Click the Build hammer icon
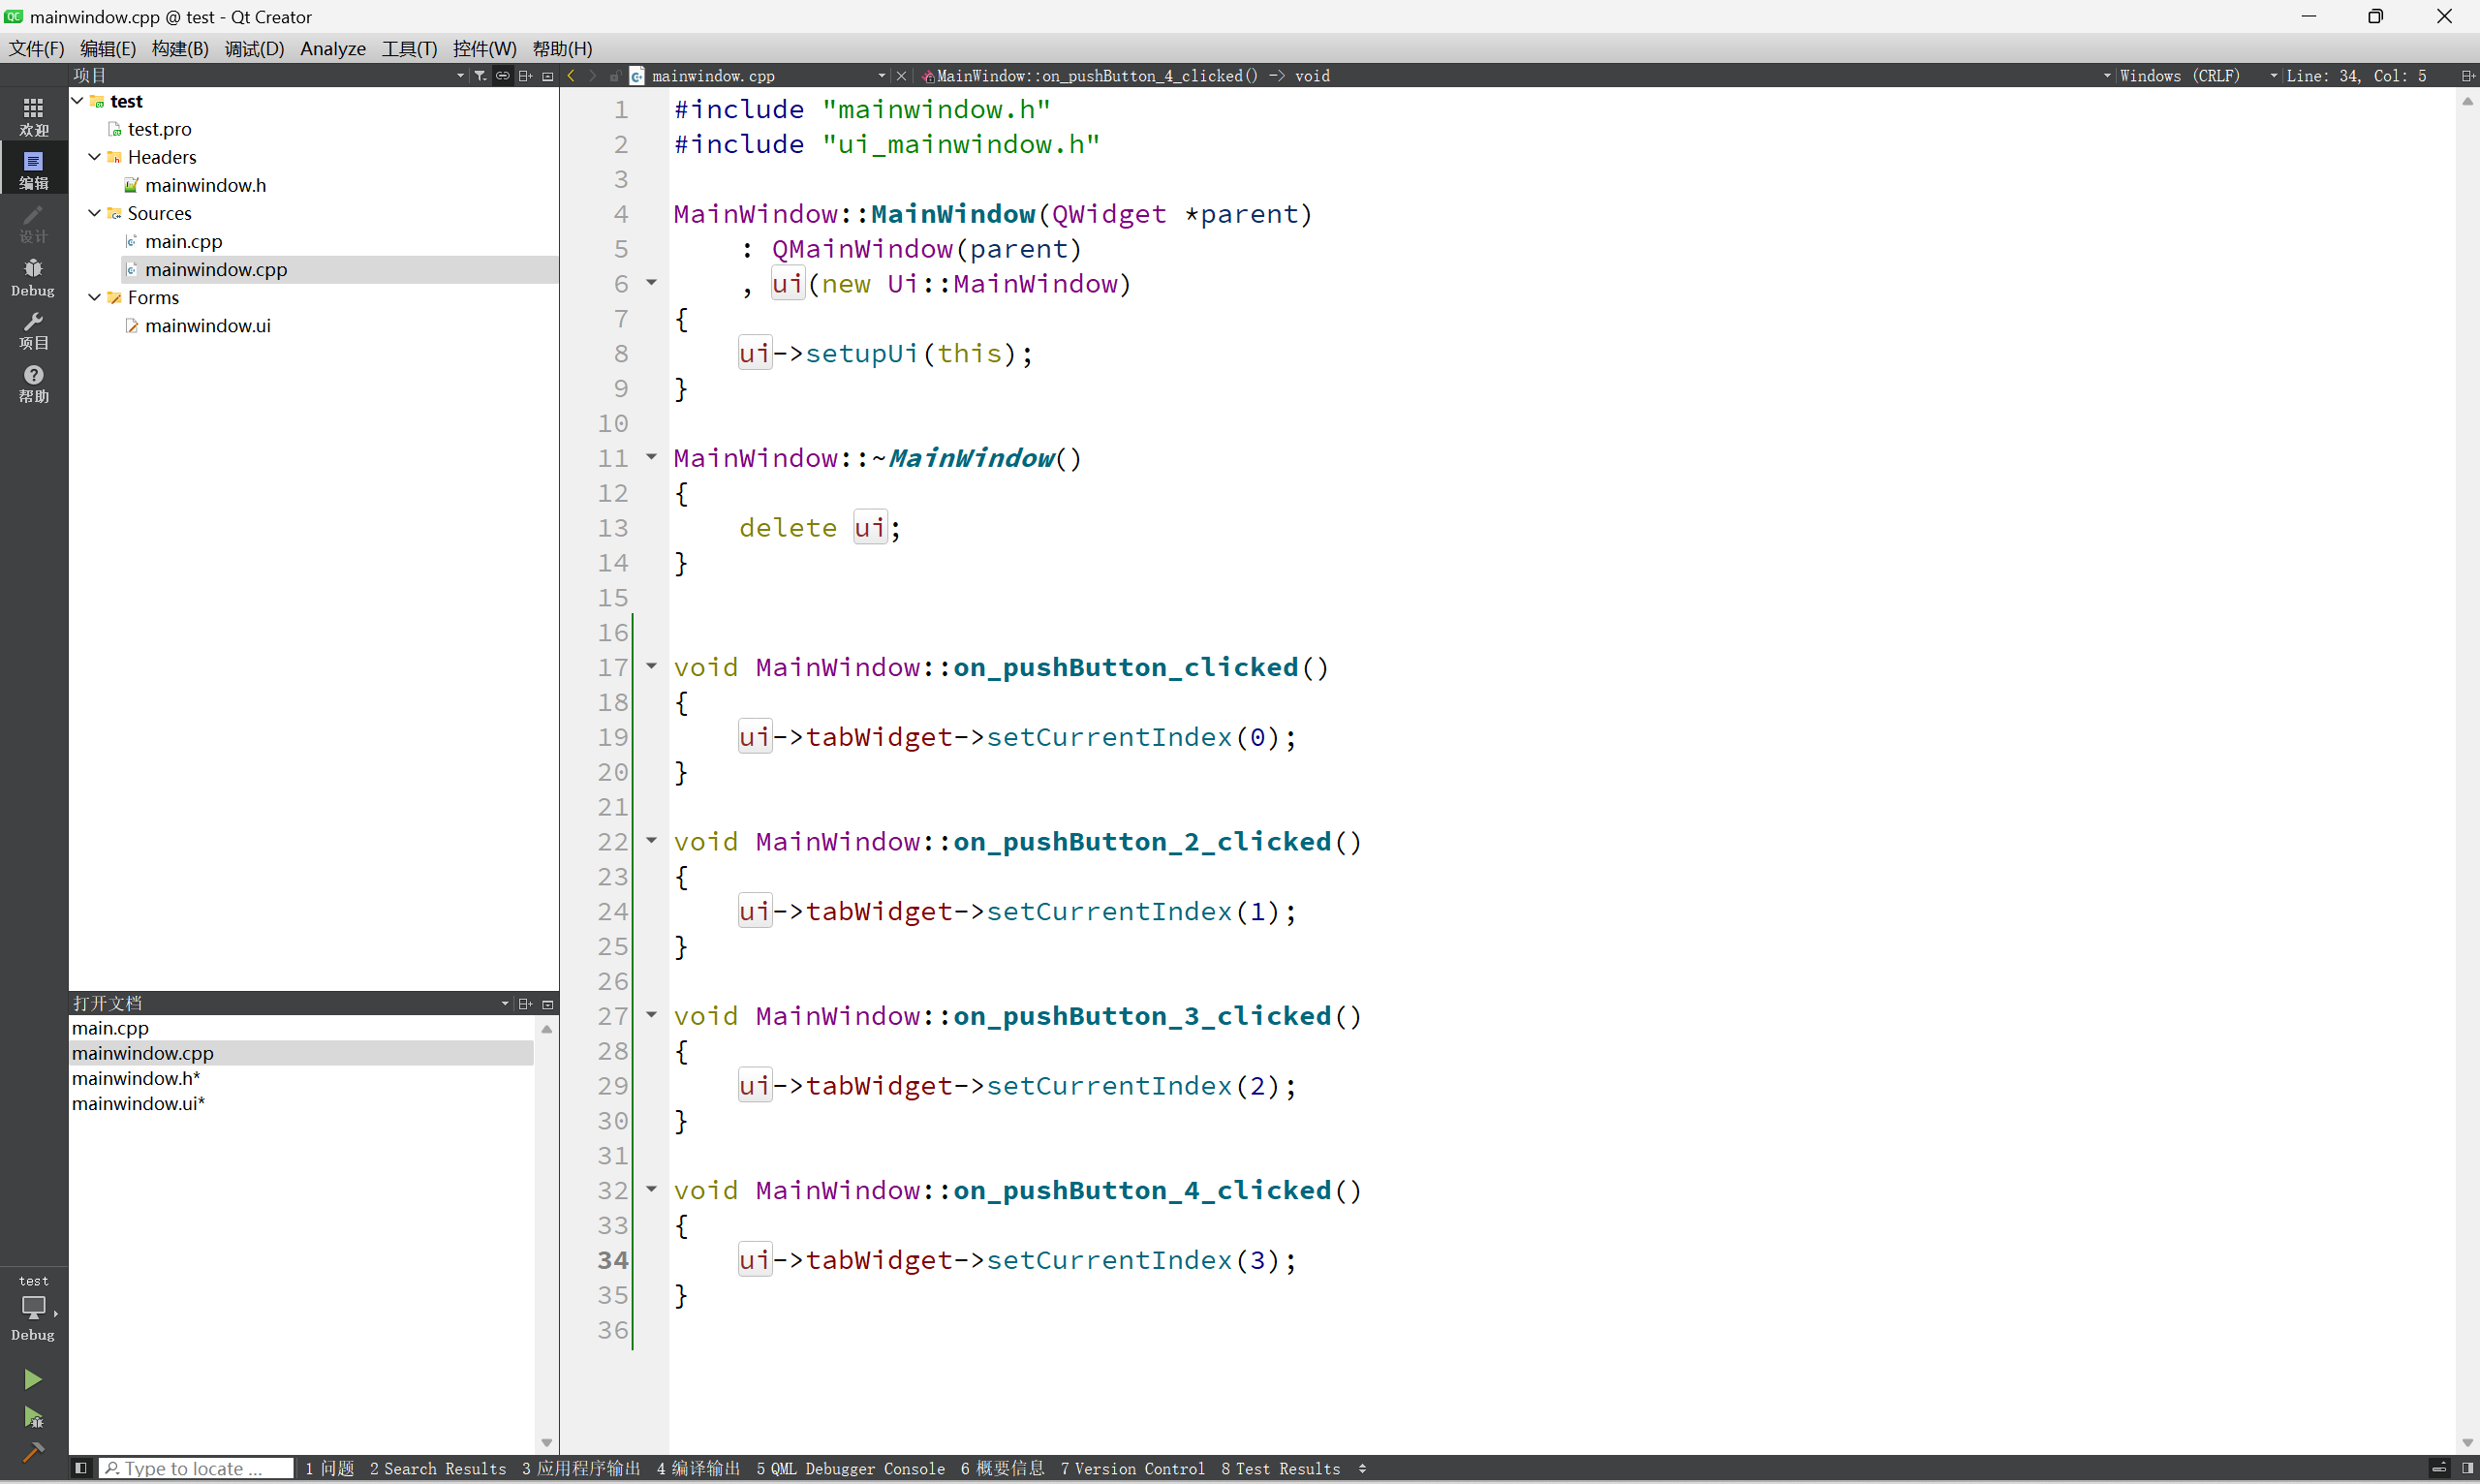This screenshot has height=1484, width=2480. pos(32,1452)
